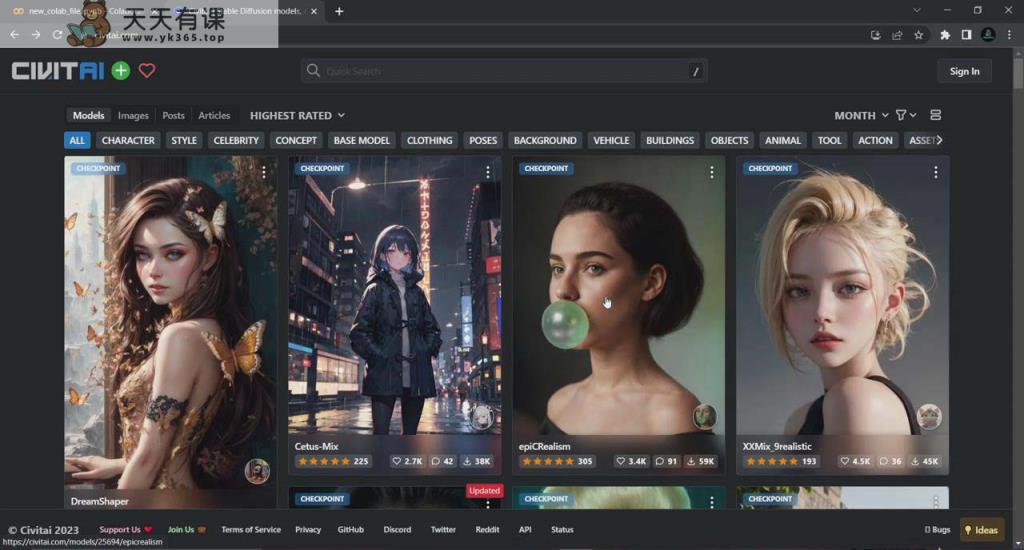Bookmark page with browser star icon
1024x550 pixels.
(919, 35)
